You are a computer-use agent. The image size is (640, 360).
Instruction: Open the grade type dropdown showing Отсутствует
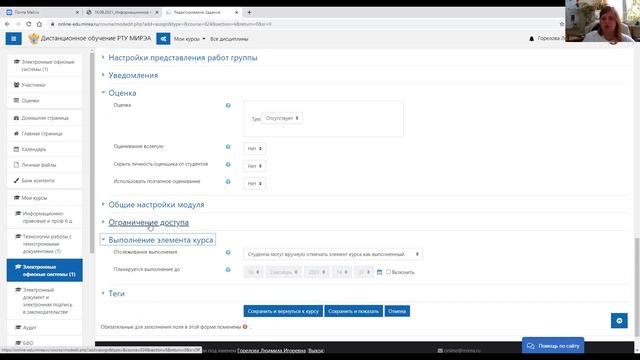pos(282,118)
